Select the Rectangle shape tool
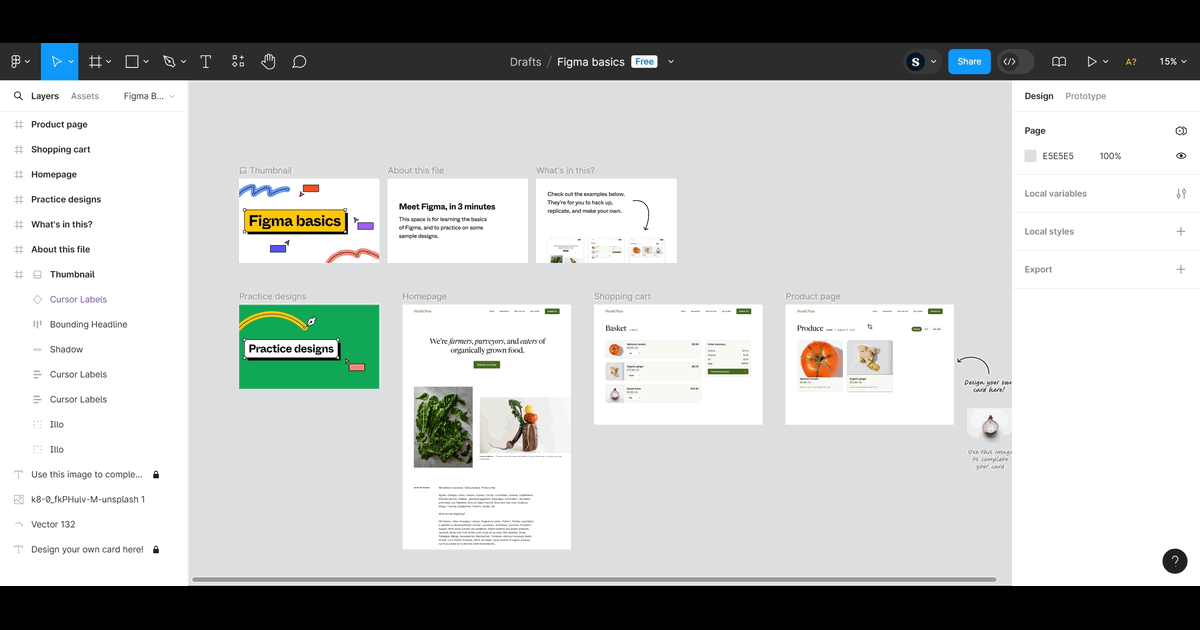The height and width of the screenshot is (630, 1200). tap(132, 61)
